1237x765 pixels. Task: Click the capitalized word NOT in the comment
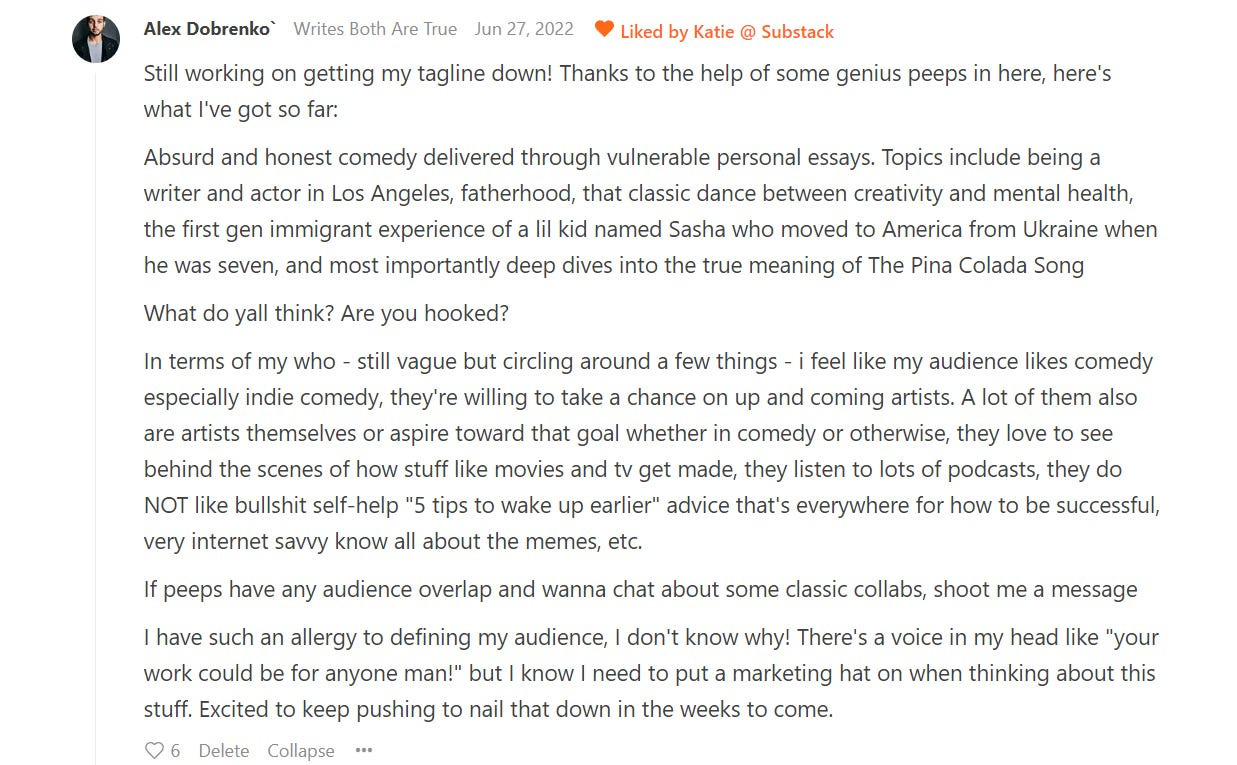click(x=168, y=505)
